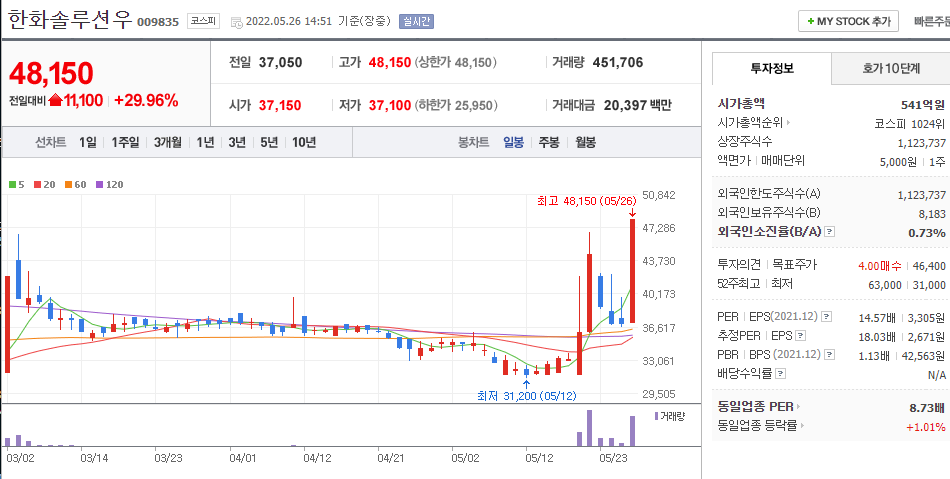
Task: Click the 목표주가 link
Action: point(794,265)
